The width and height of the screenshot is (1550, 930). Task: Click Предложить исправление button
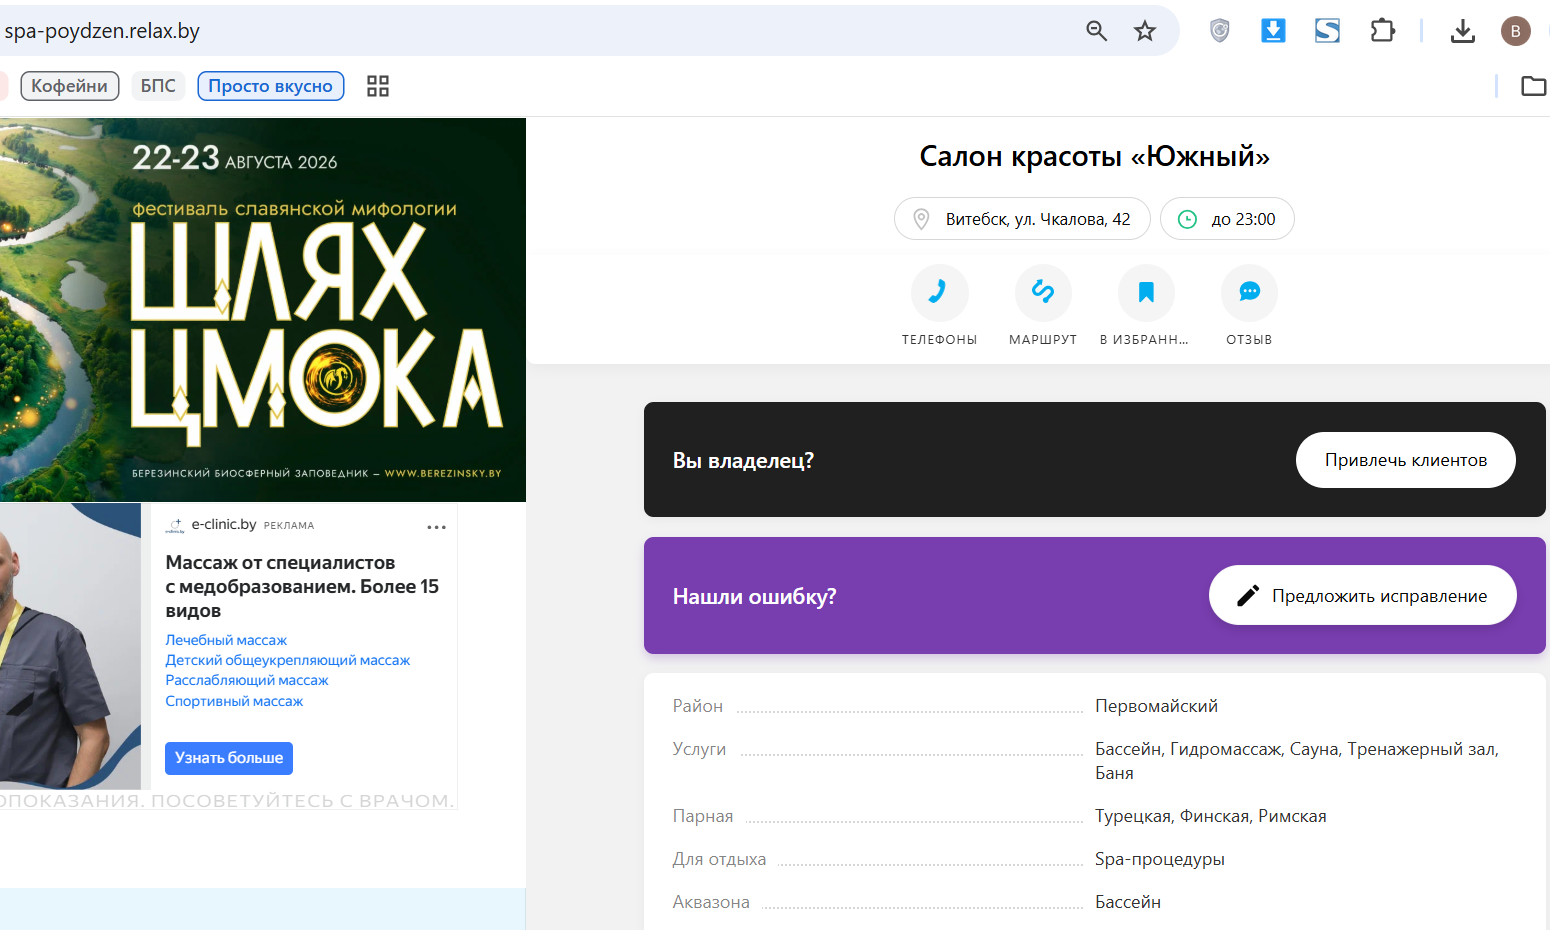1363,596
